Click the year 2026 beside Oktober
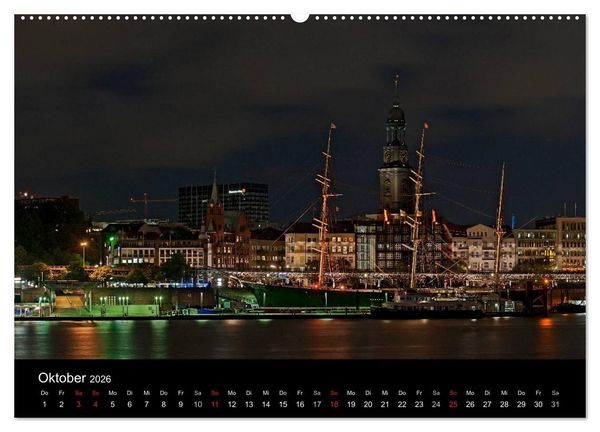 [100, 379]
